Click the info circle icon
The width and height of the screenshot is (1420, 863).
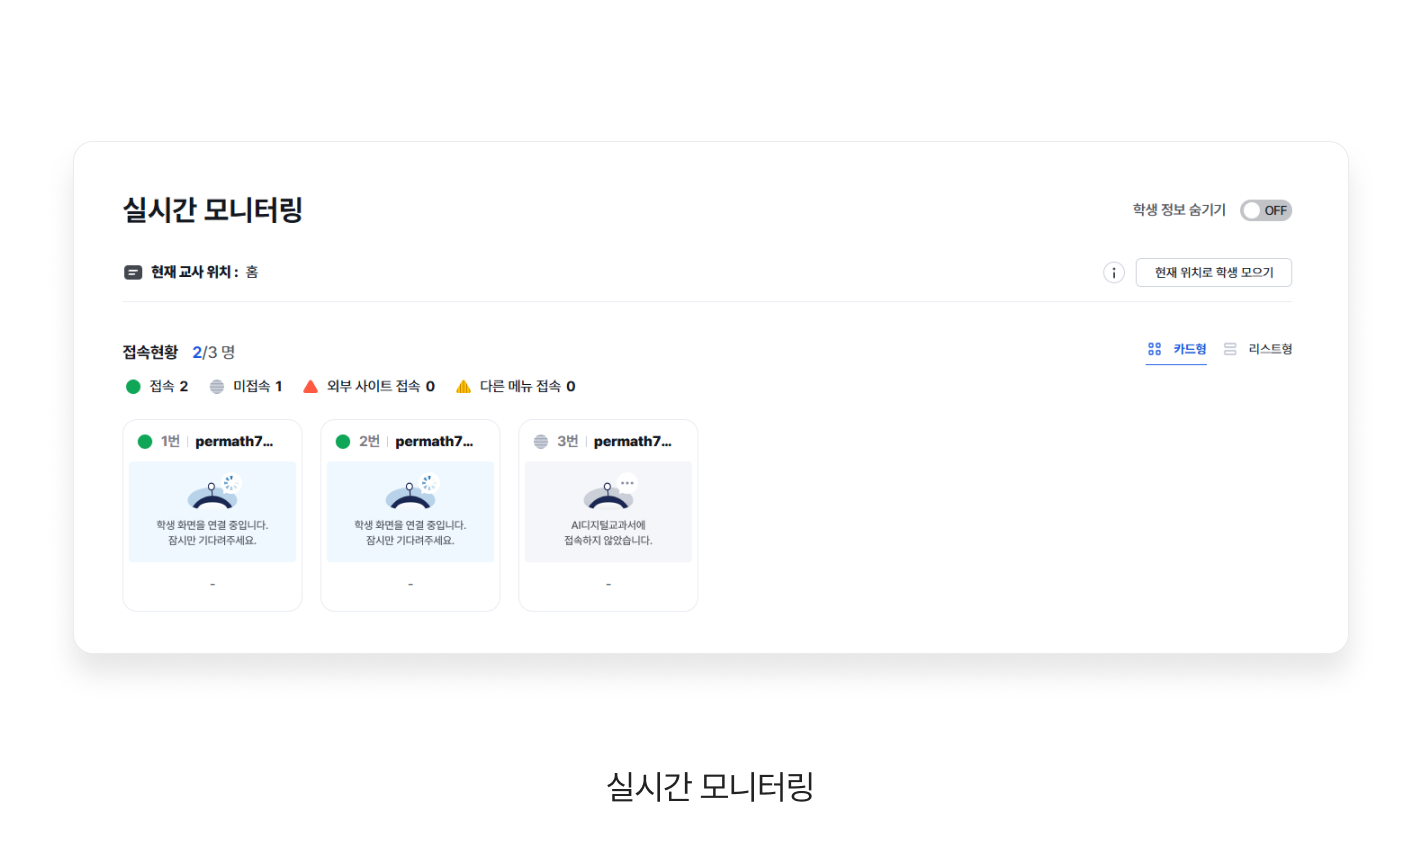coord(1114,273)
